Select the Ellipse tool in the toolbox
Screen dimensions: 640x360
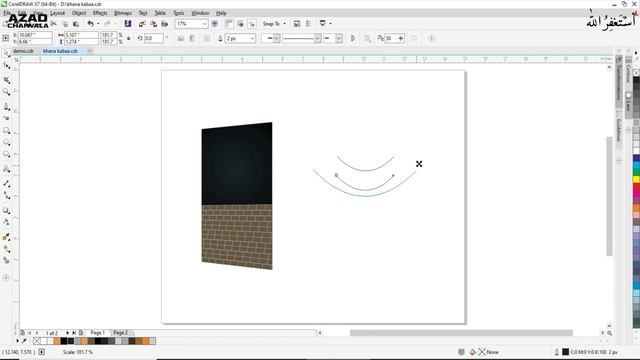[6, 142]
